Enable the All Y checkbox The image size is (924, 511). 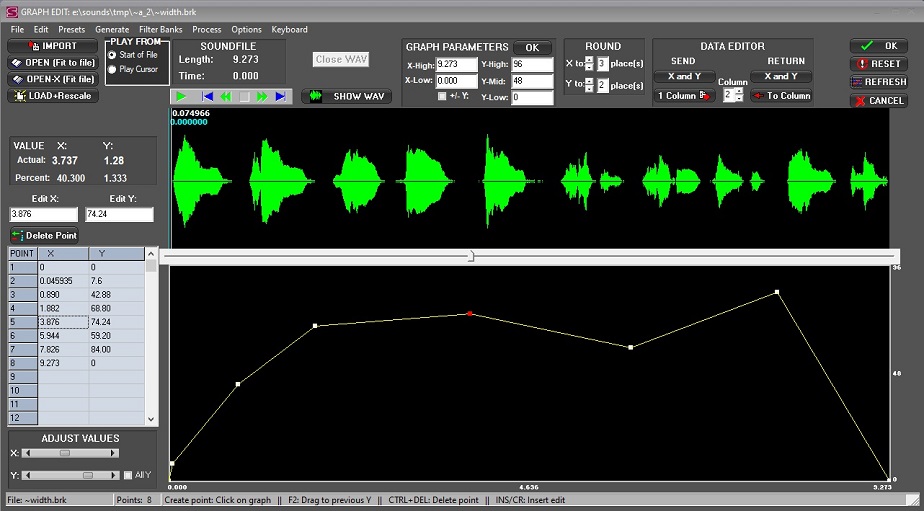[x=128, y=475]
